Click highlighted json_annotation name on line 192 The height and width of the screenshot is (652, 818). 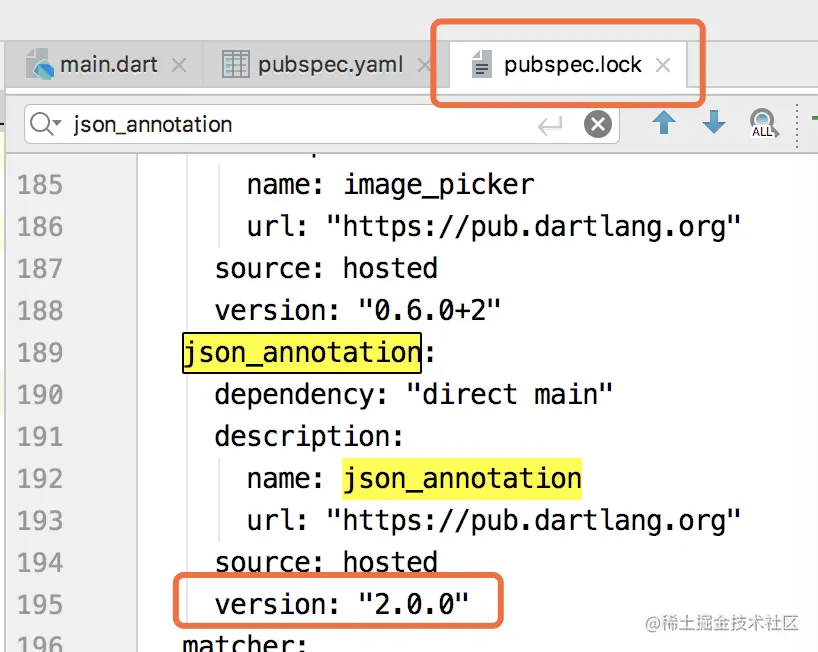(462, 479)
